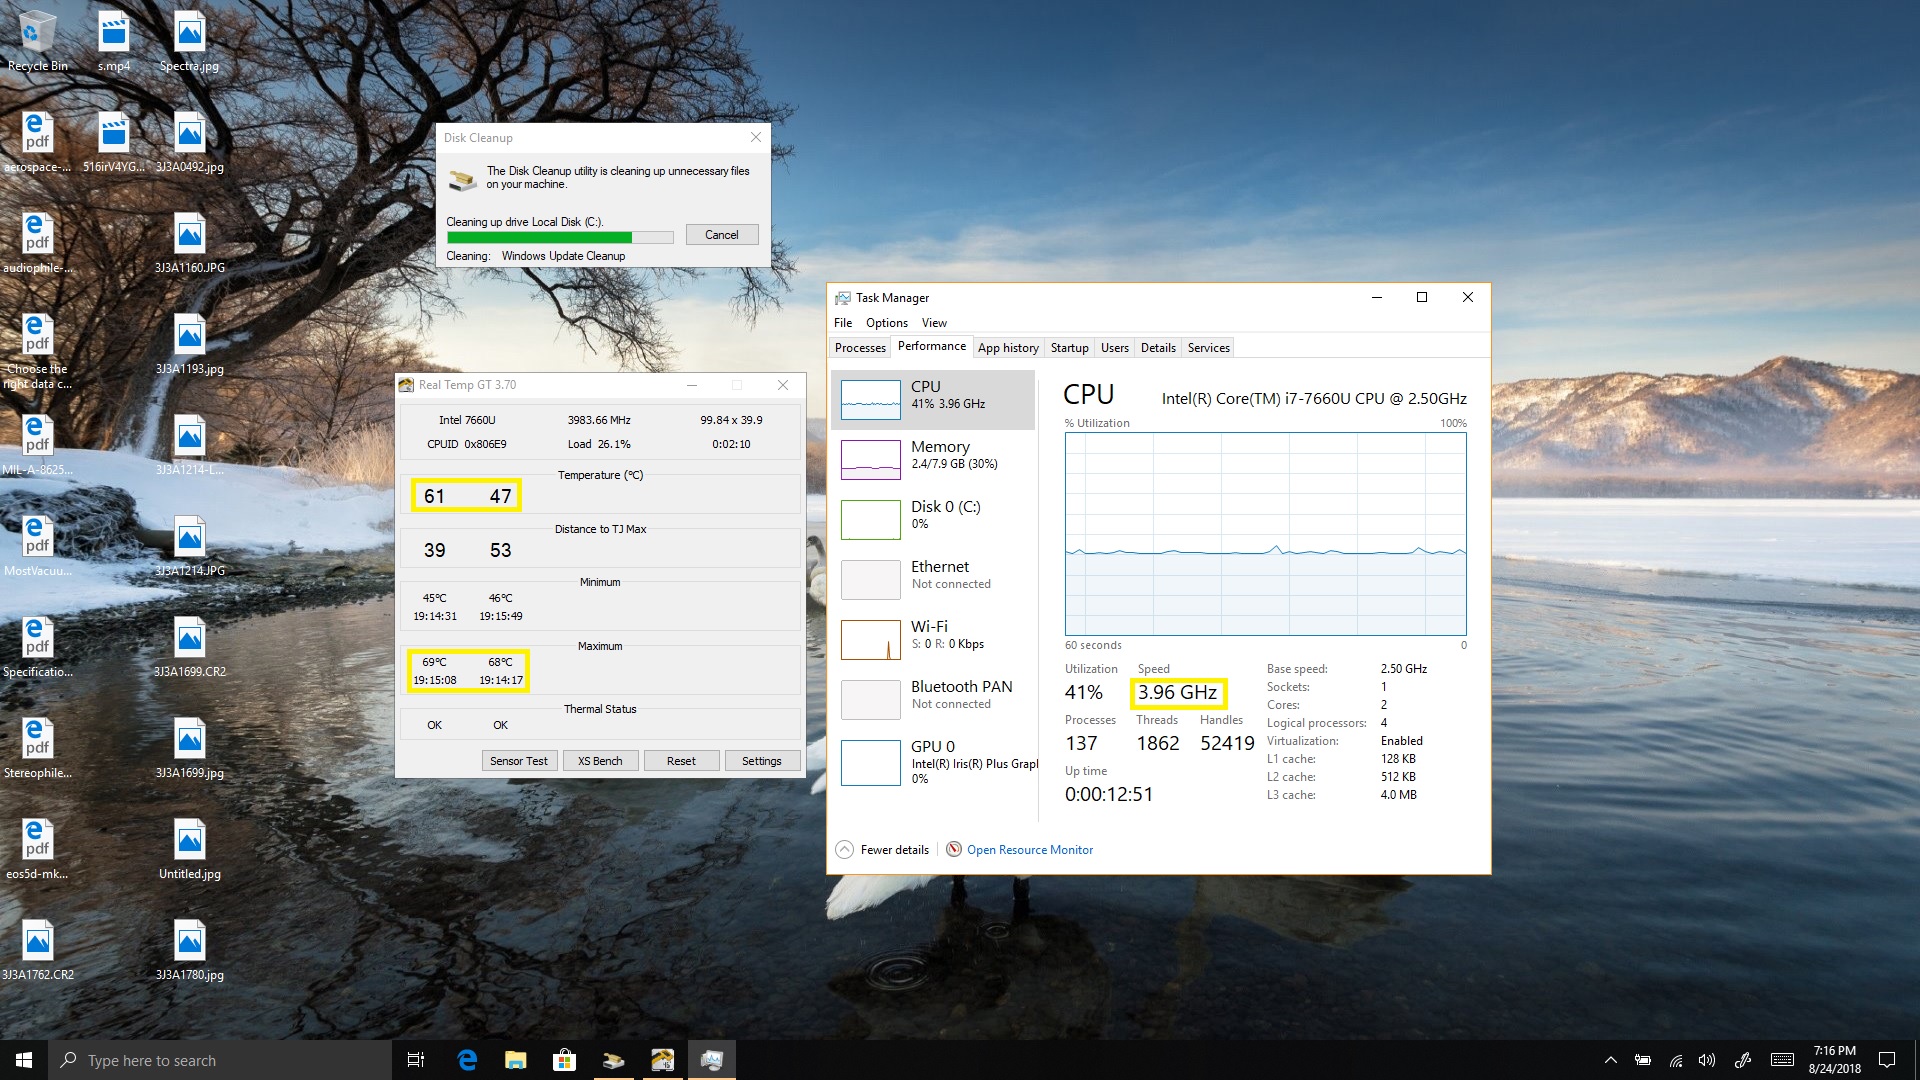Run the XS Bench benchmark
The width and height of the screenshot is (1920, 1080).
[x=600, y=761]
